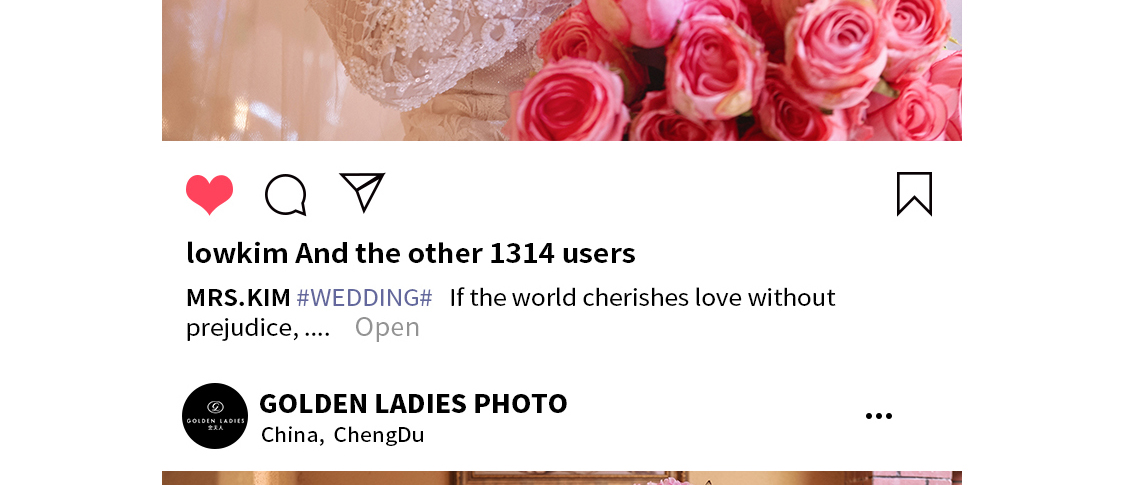Unlike the post with the red heart
Screen dimensions: 1125x485
point(210,194)
